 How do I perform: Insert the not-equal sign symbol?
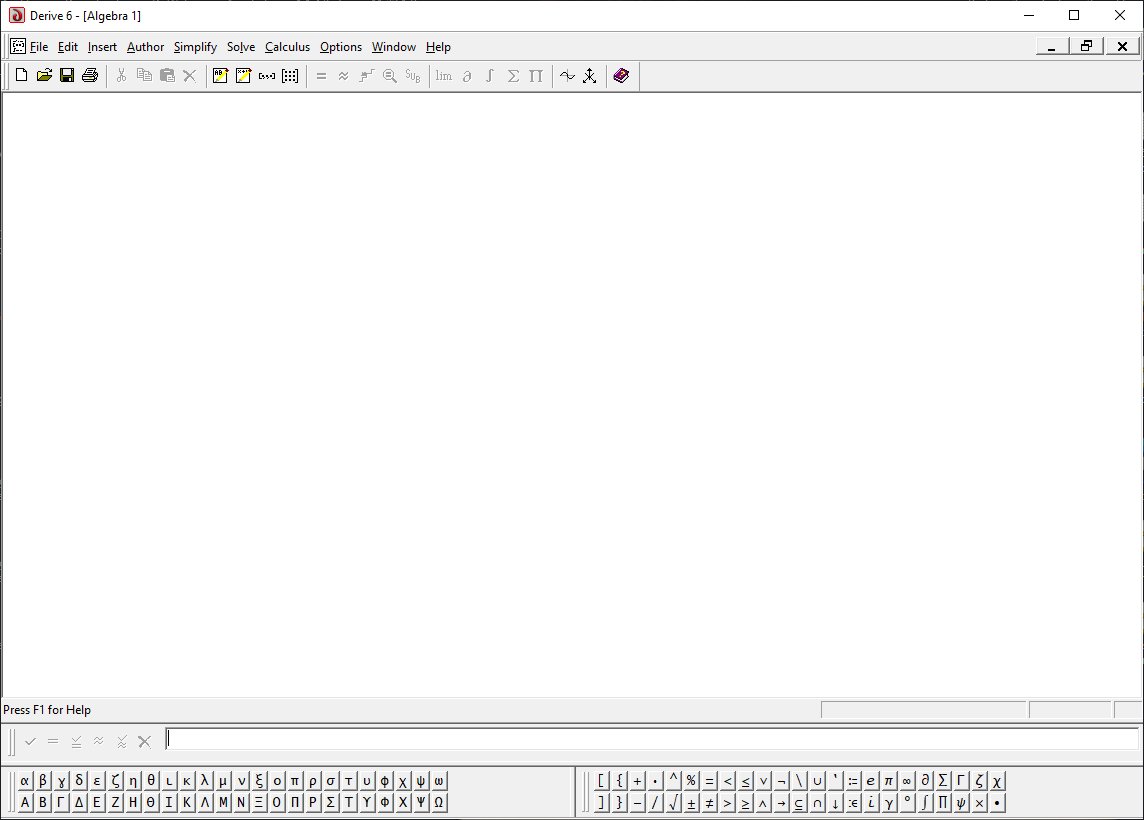point(710,802)
